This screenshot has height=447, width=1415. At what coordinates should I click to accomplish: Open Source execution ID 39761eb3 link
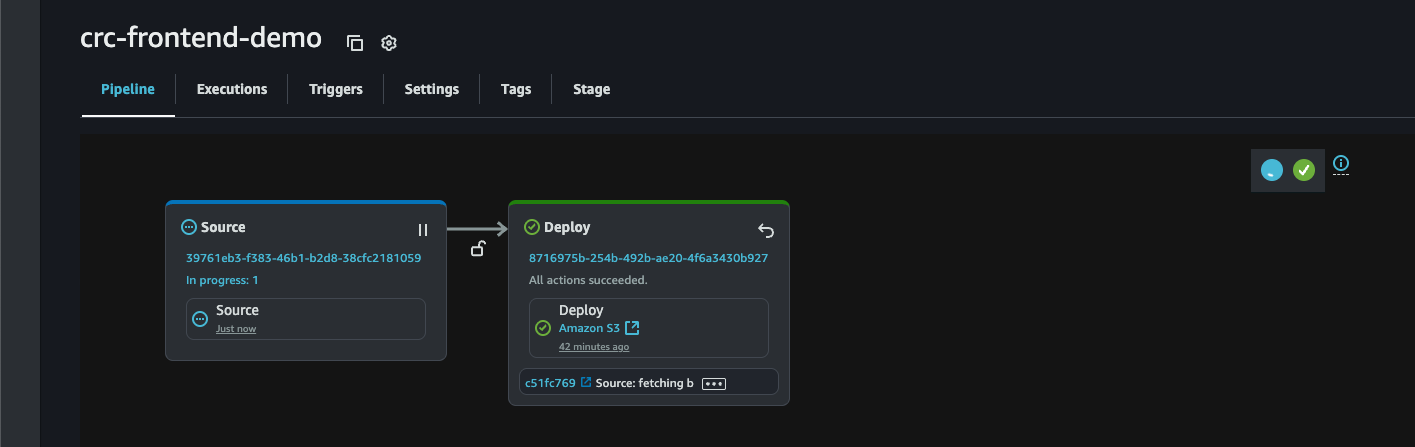point(303,258)
